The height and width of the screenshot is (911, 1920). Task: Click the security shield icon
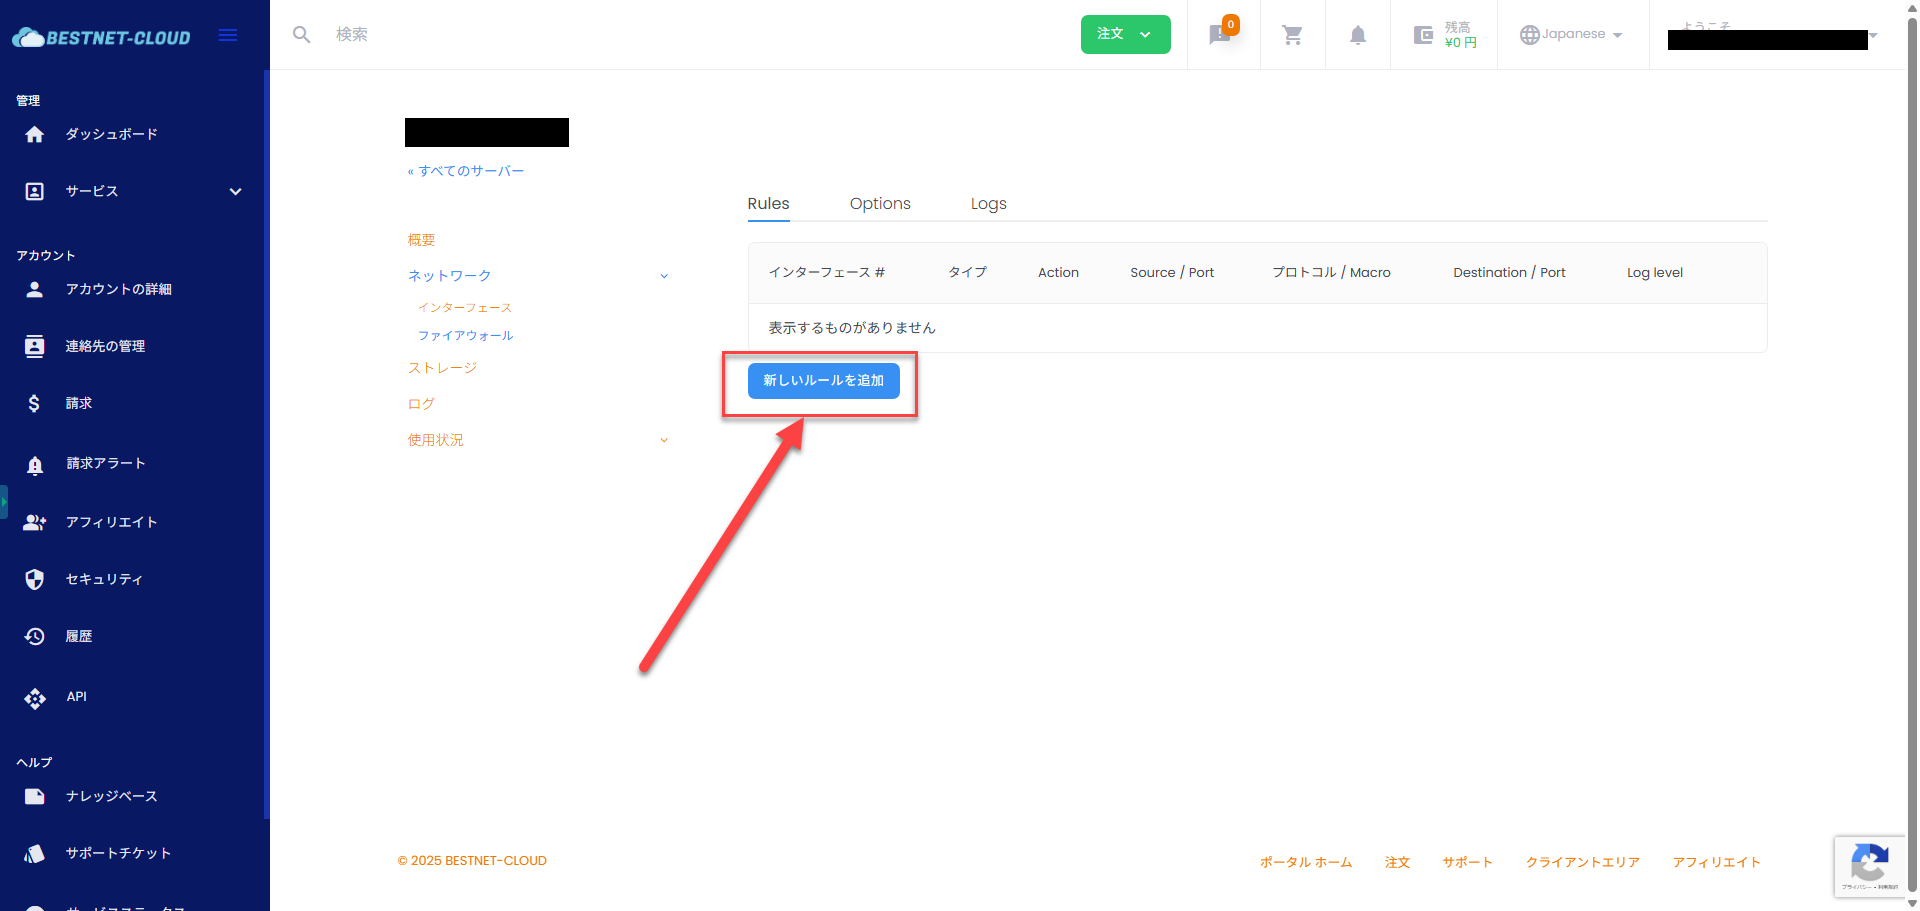coord(35,579)
